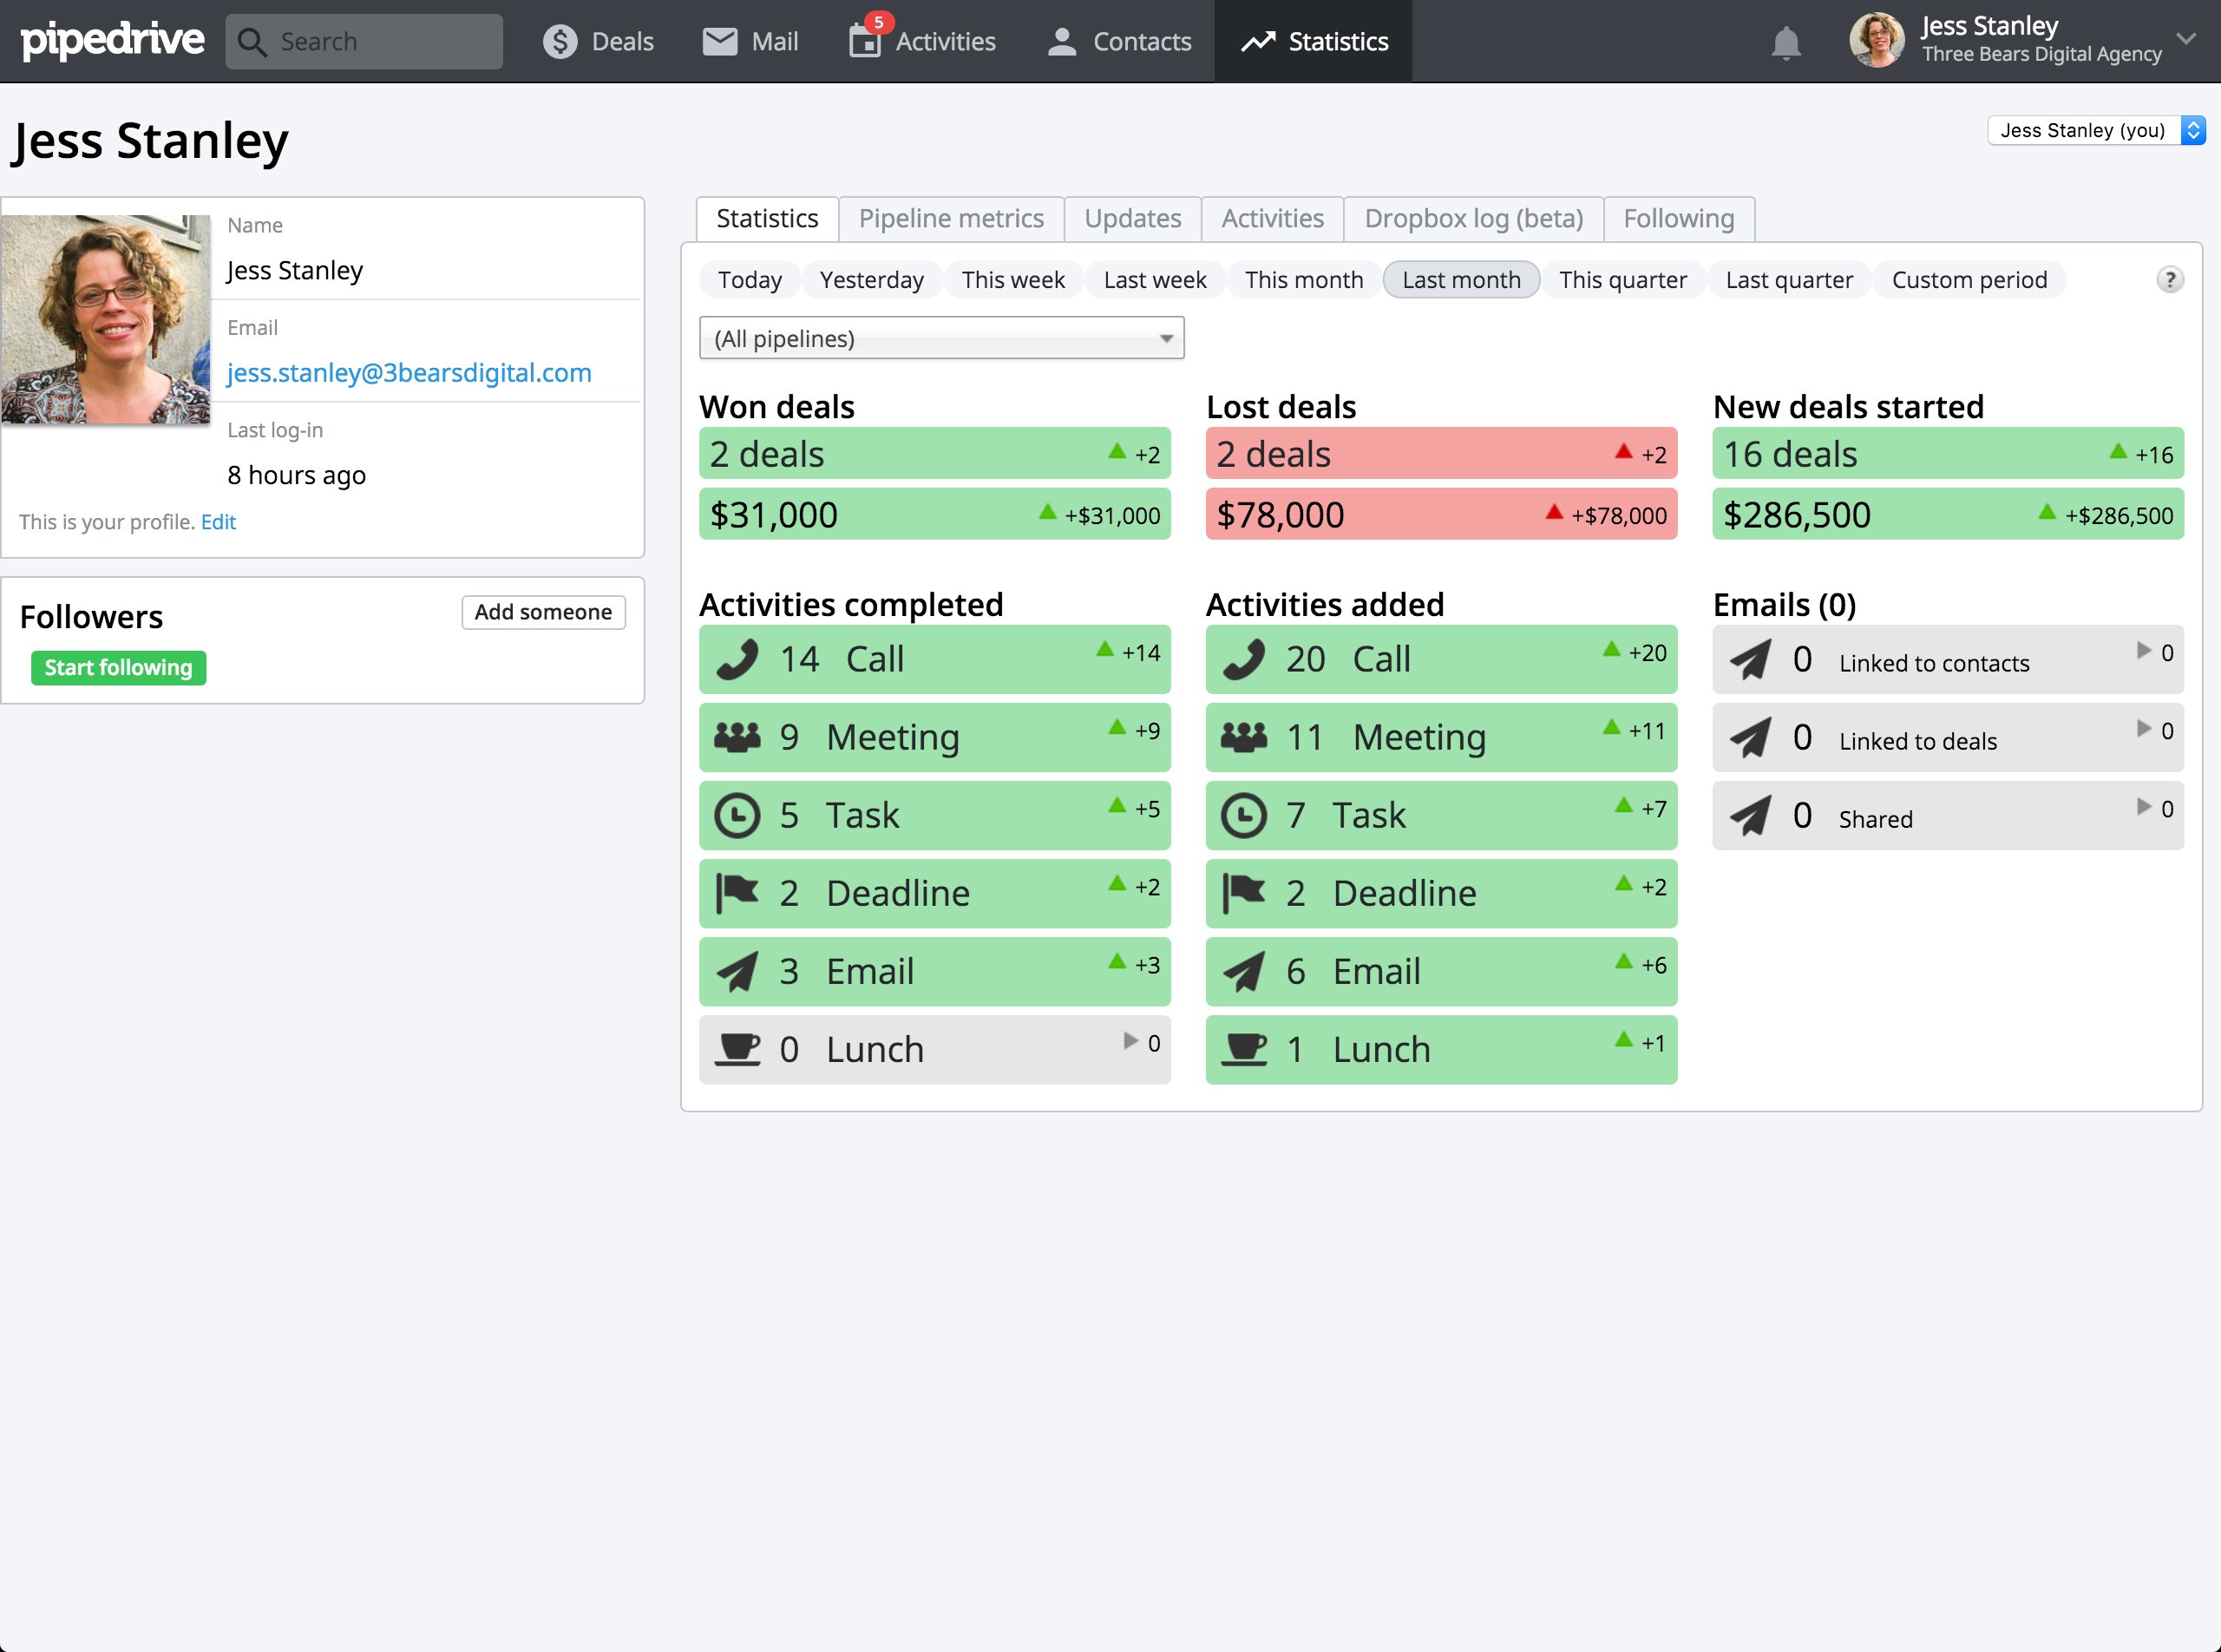Click into the Search field
2221x1652 pixels.
(364, 41)
